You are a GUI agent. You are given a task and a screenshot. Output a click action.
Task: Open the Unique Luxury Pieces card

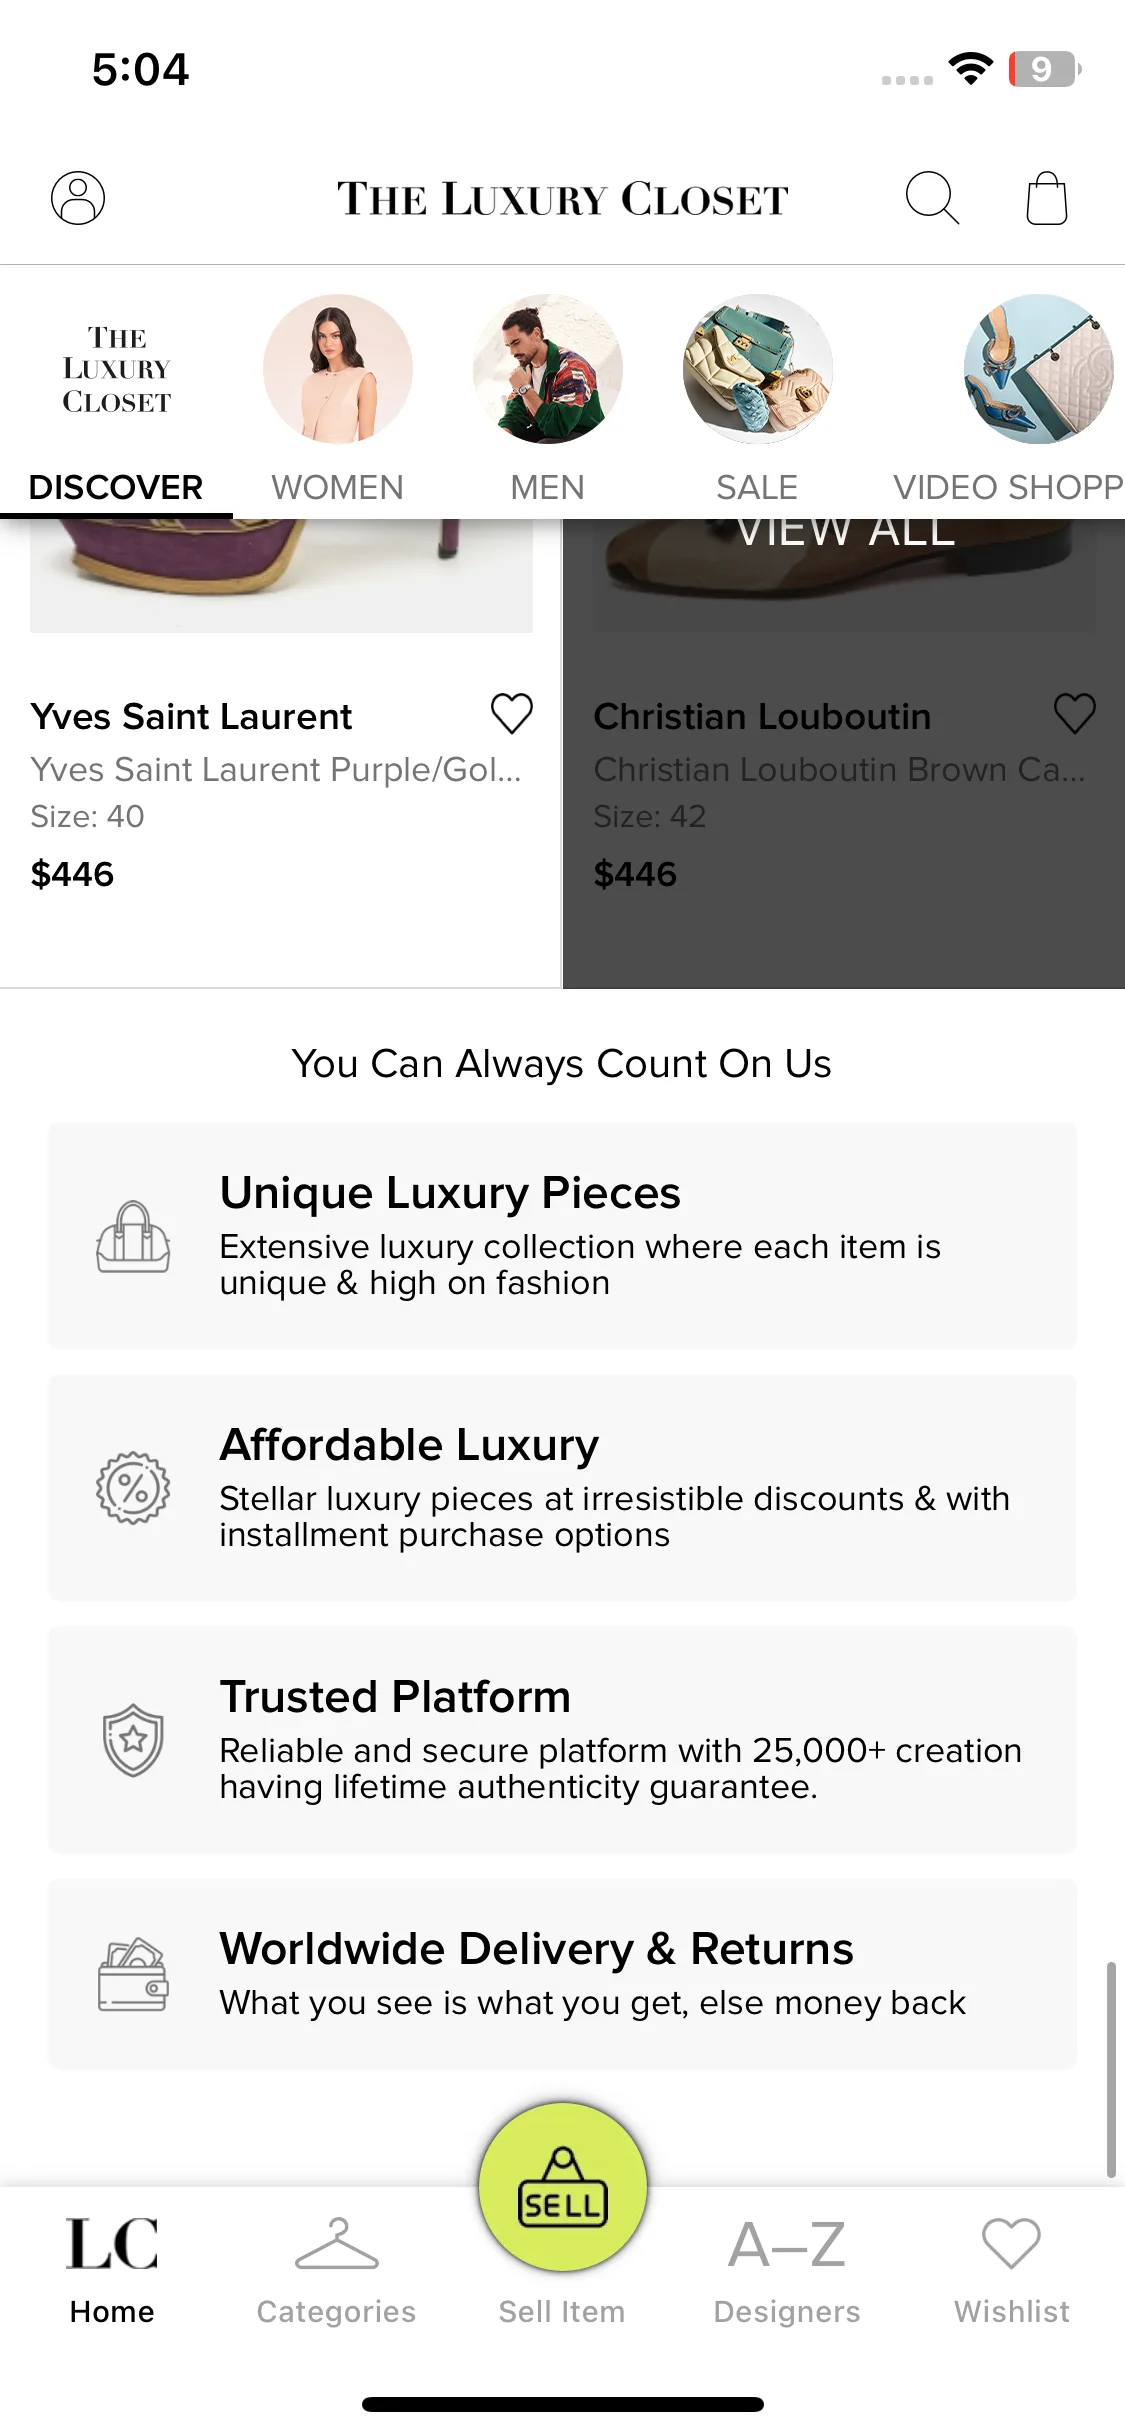(x=563, y=1236)
